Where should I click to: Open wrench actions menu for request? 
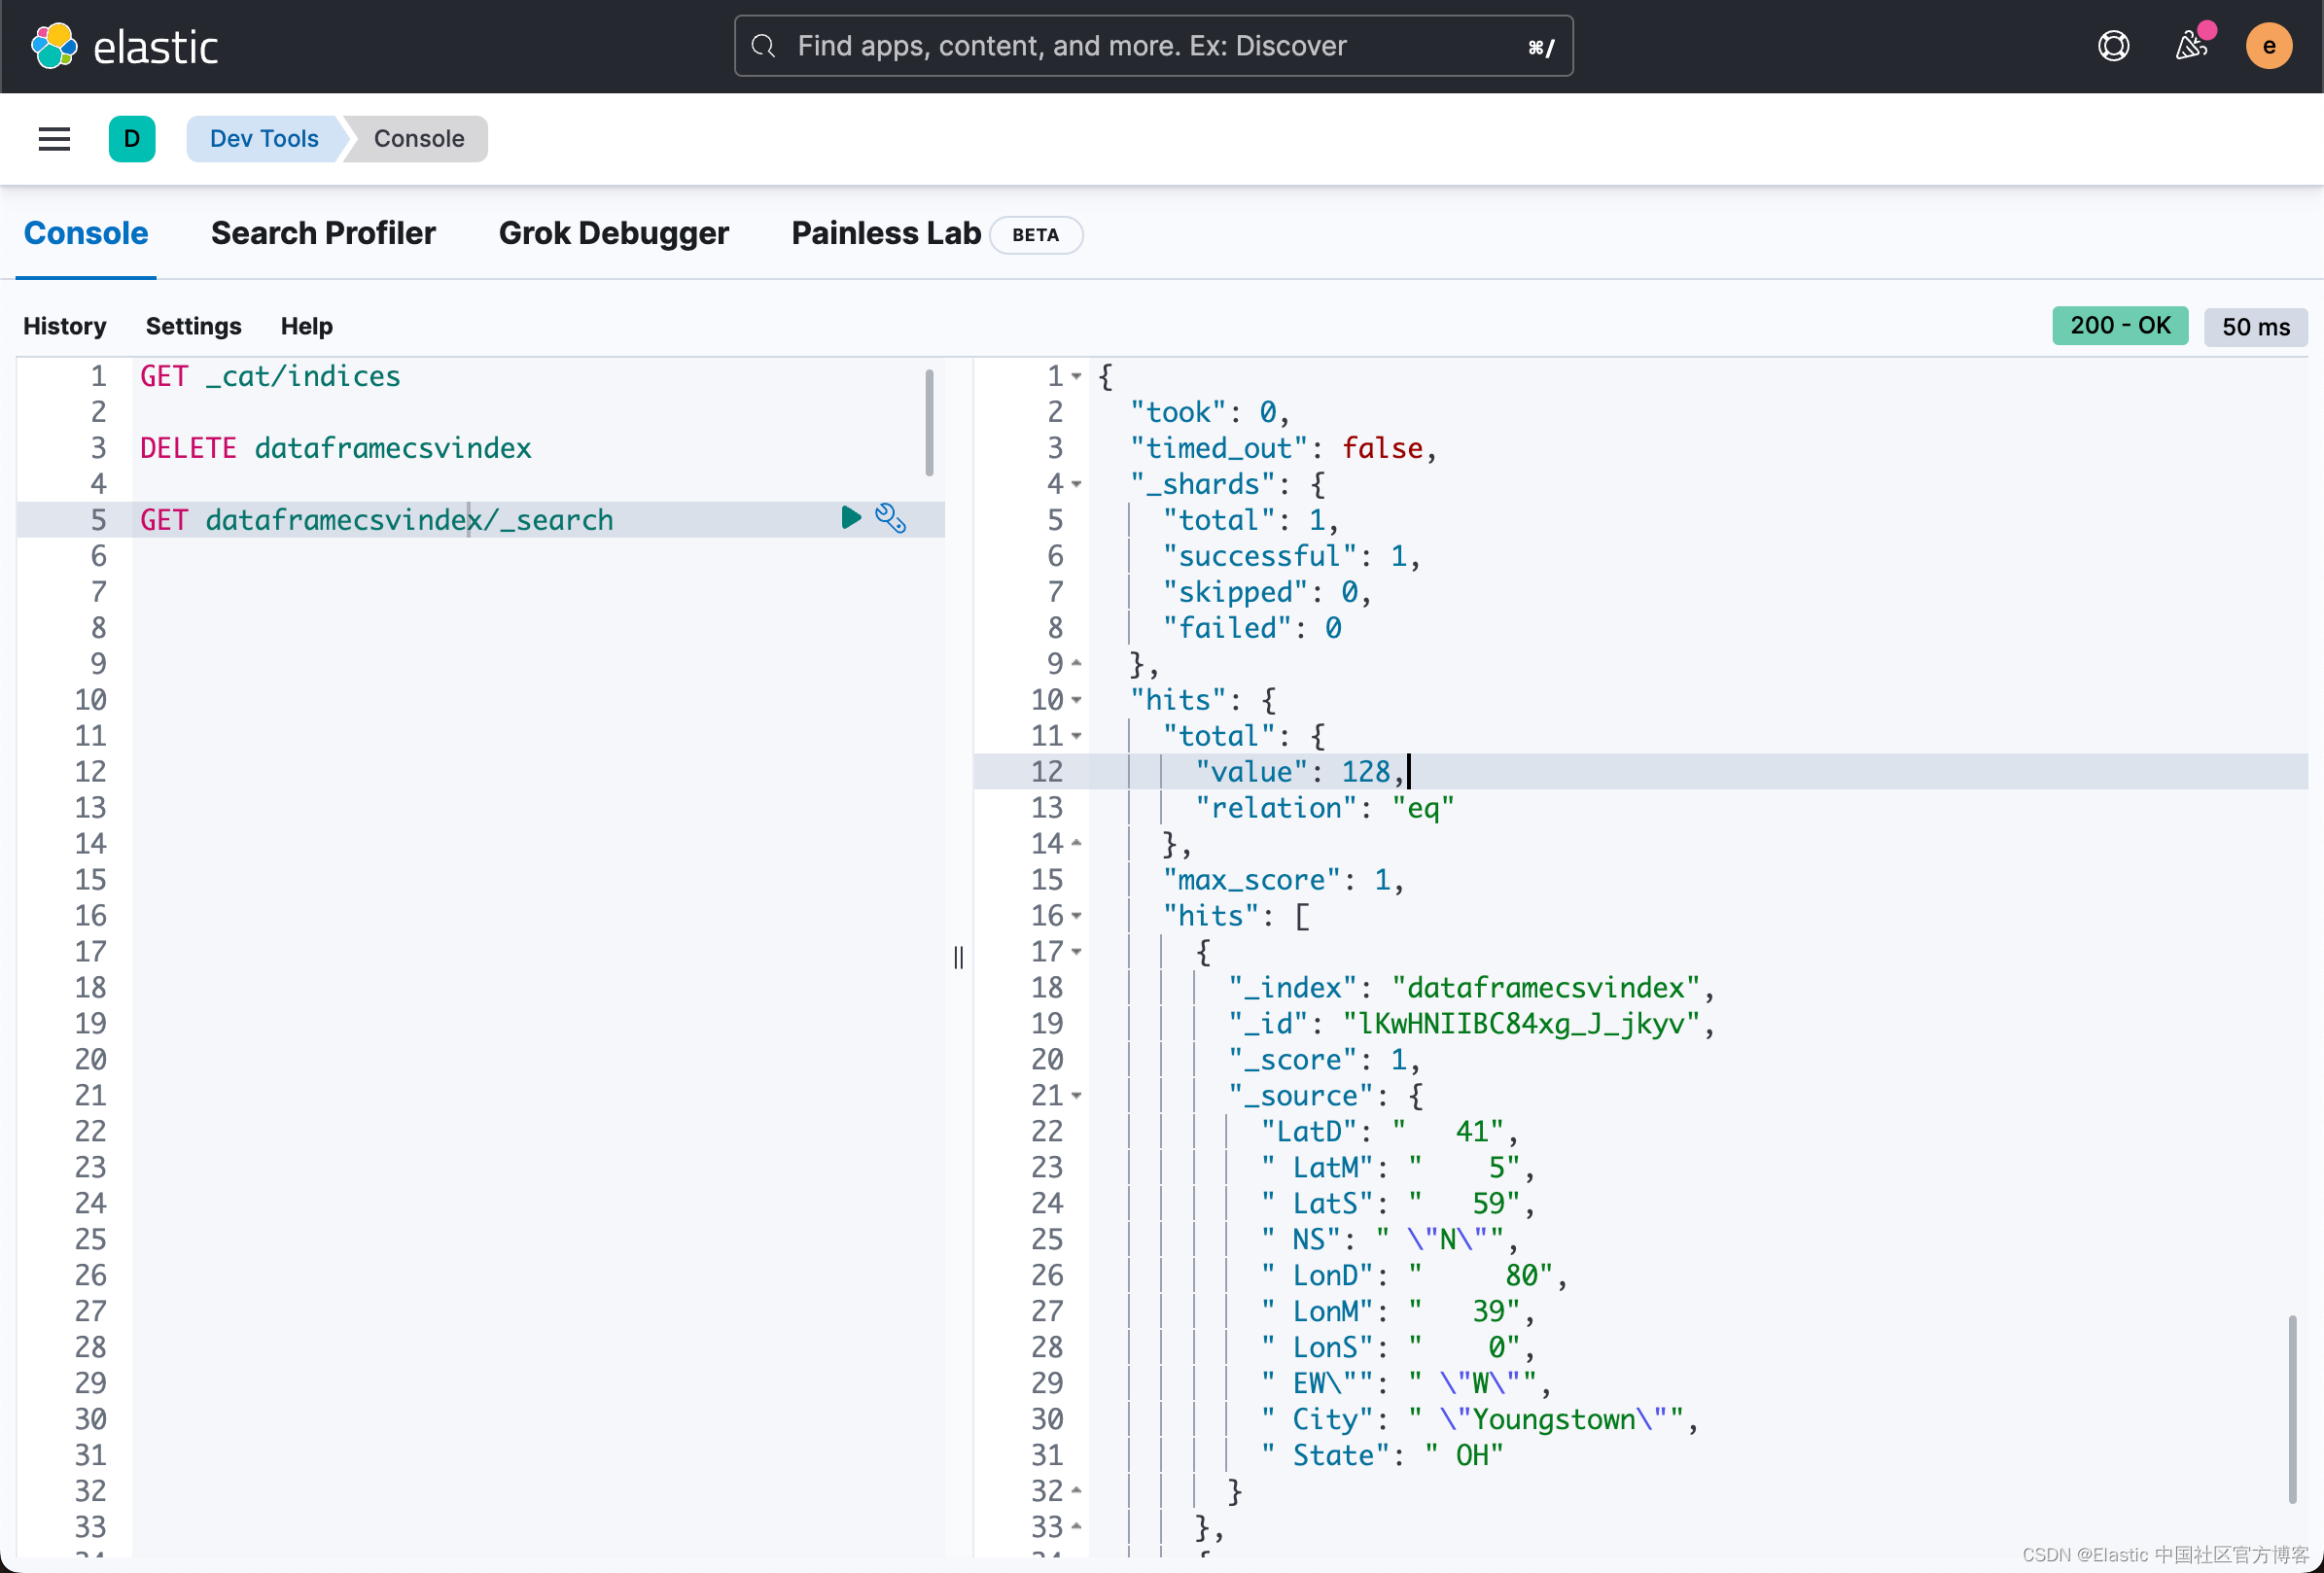[x=890, y=518]
